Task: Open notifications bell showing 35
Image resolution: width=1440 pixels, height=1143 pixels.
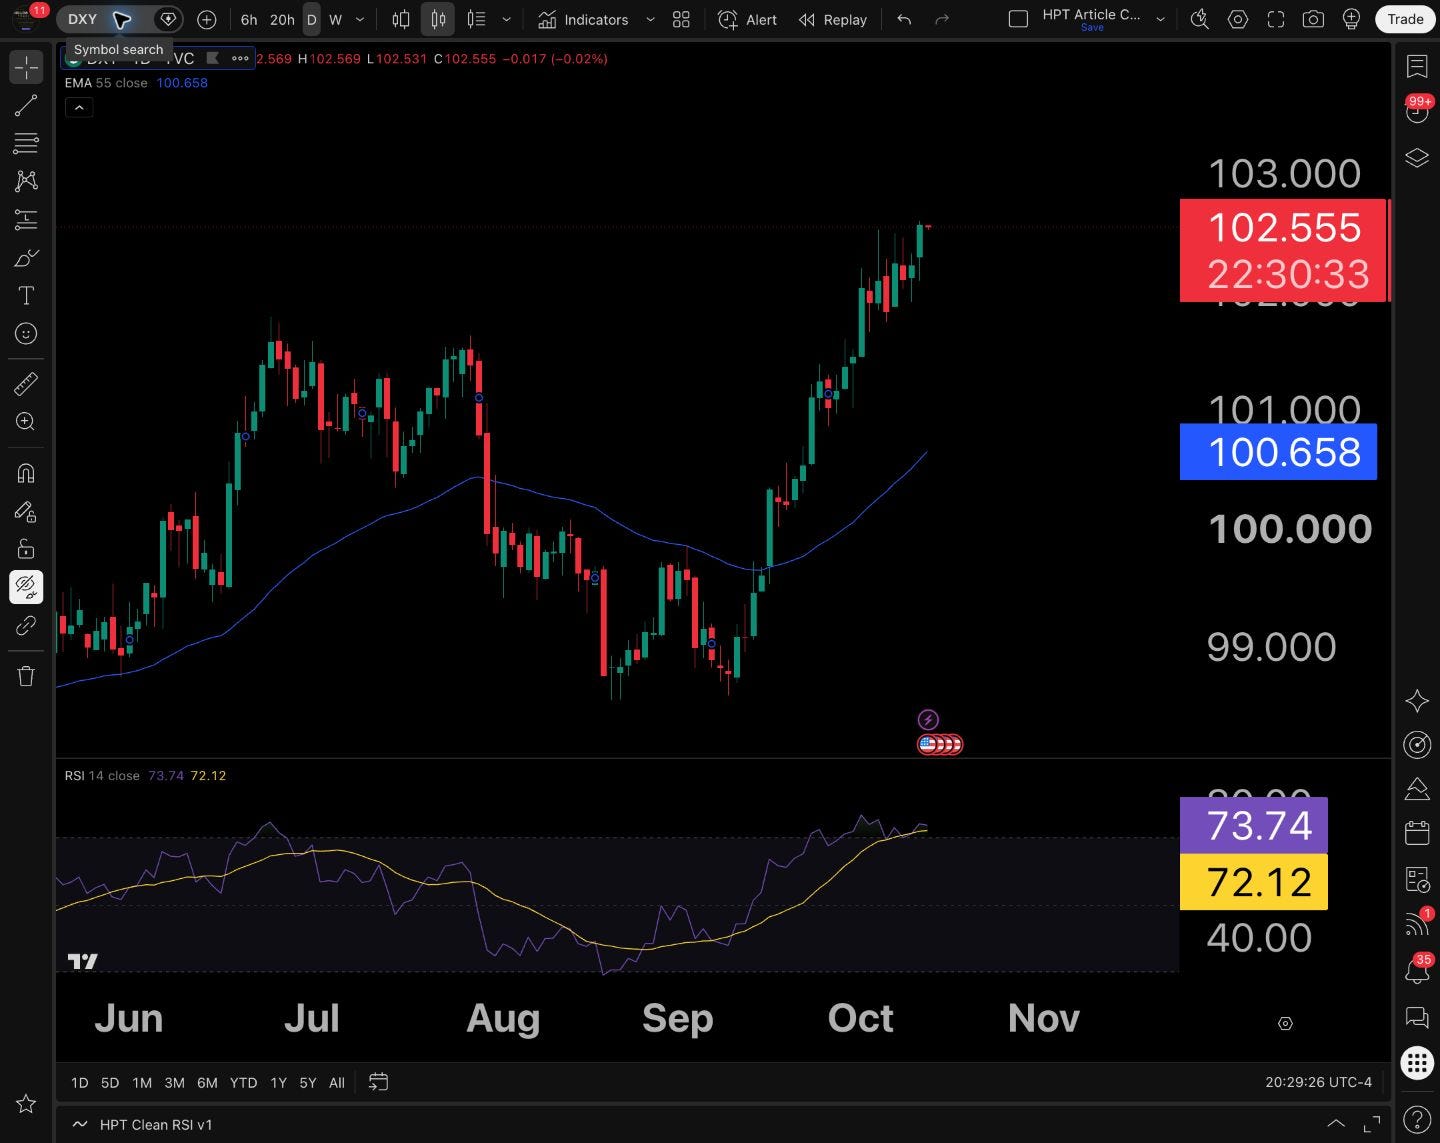Action: click(1417, 969)
